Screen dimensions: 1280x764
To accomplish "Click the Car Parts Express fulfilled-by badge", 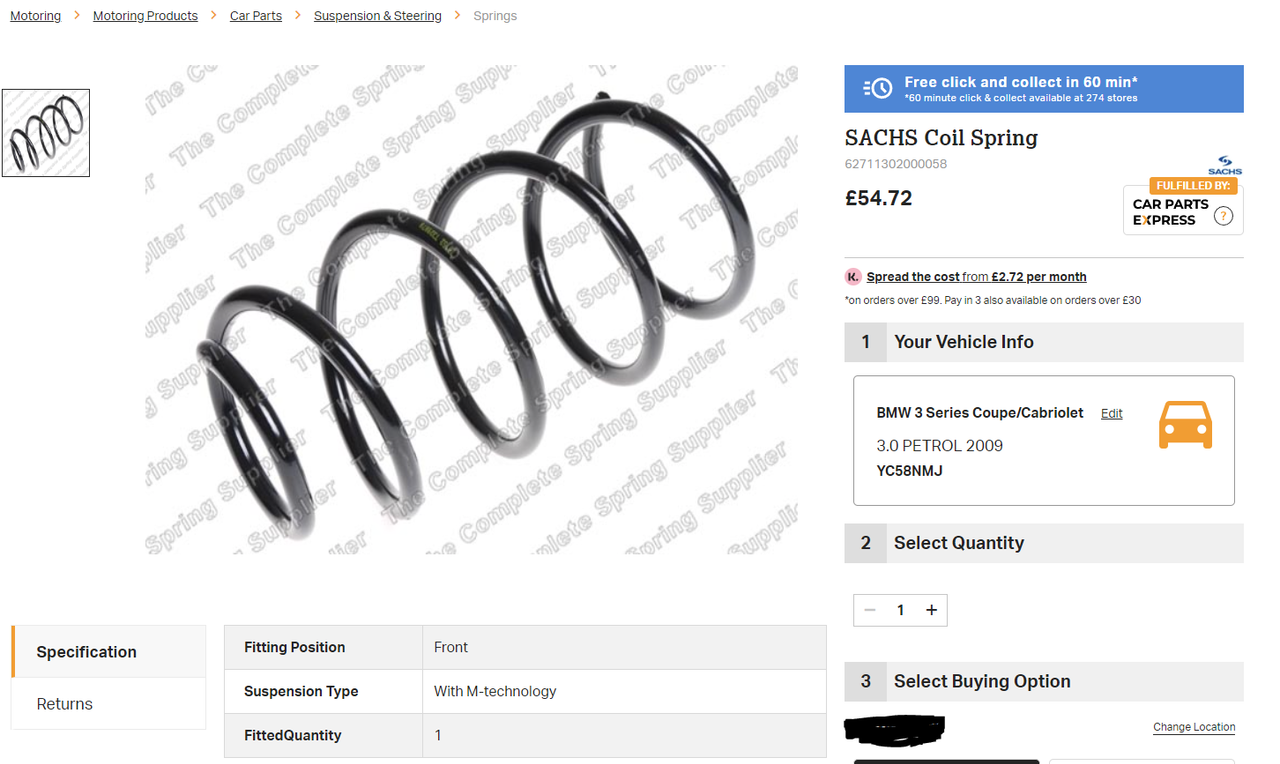I will 1183,207.
